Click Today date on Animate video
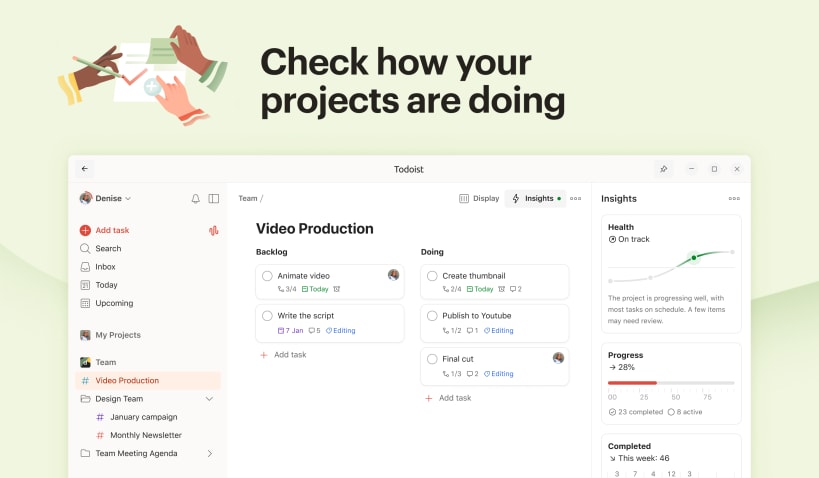Image resolution: width=819 pixels, height=478 pixels. click(x=315, y=289)
